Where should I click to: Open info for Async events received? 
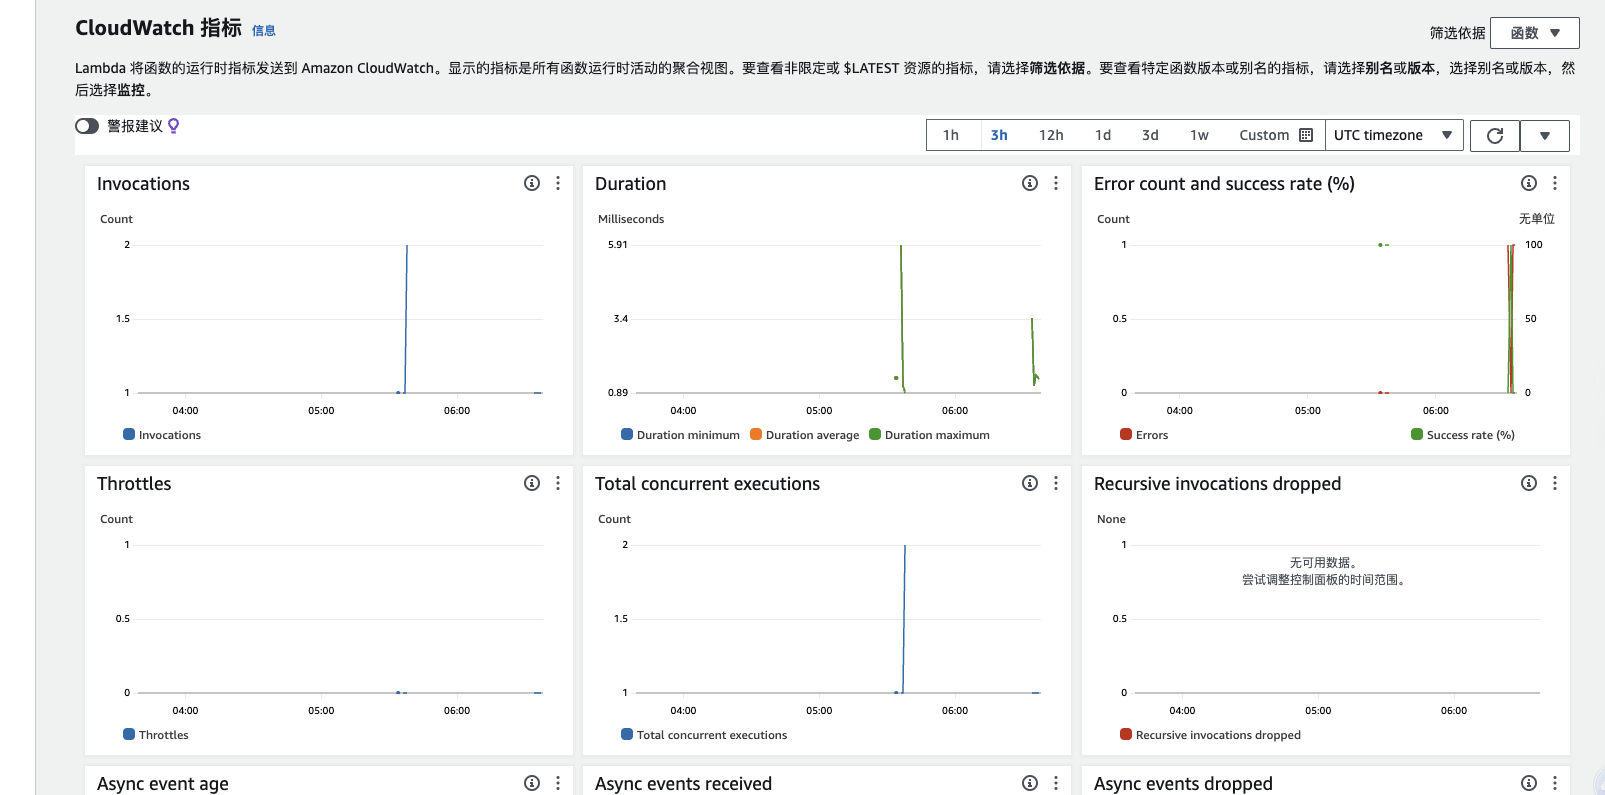pos(1030,783)
